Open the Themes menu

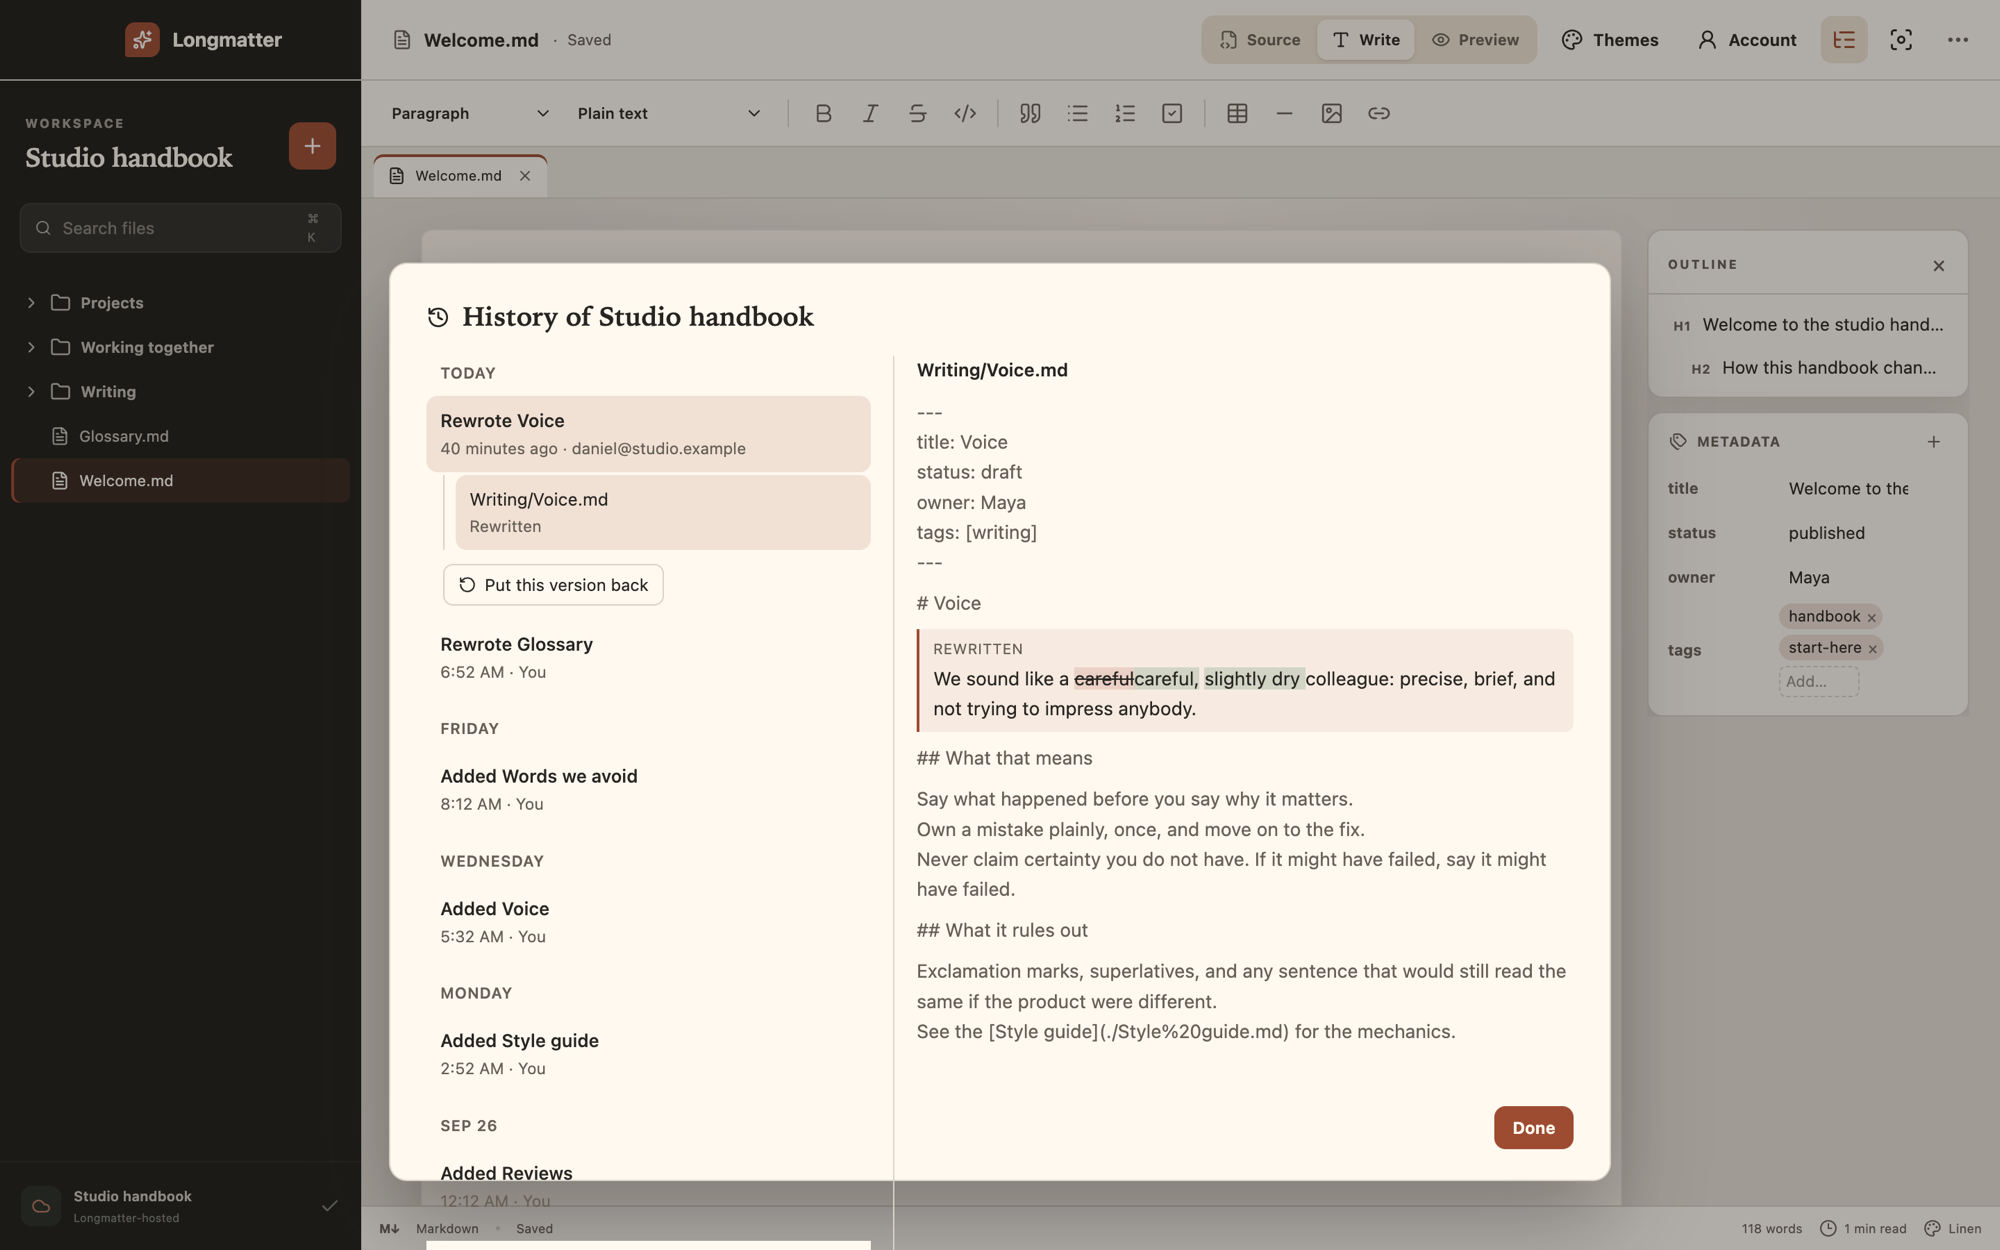click(x=1610, y=40)
